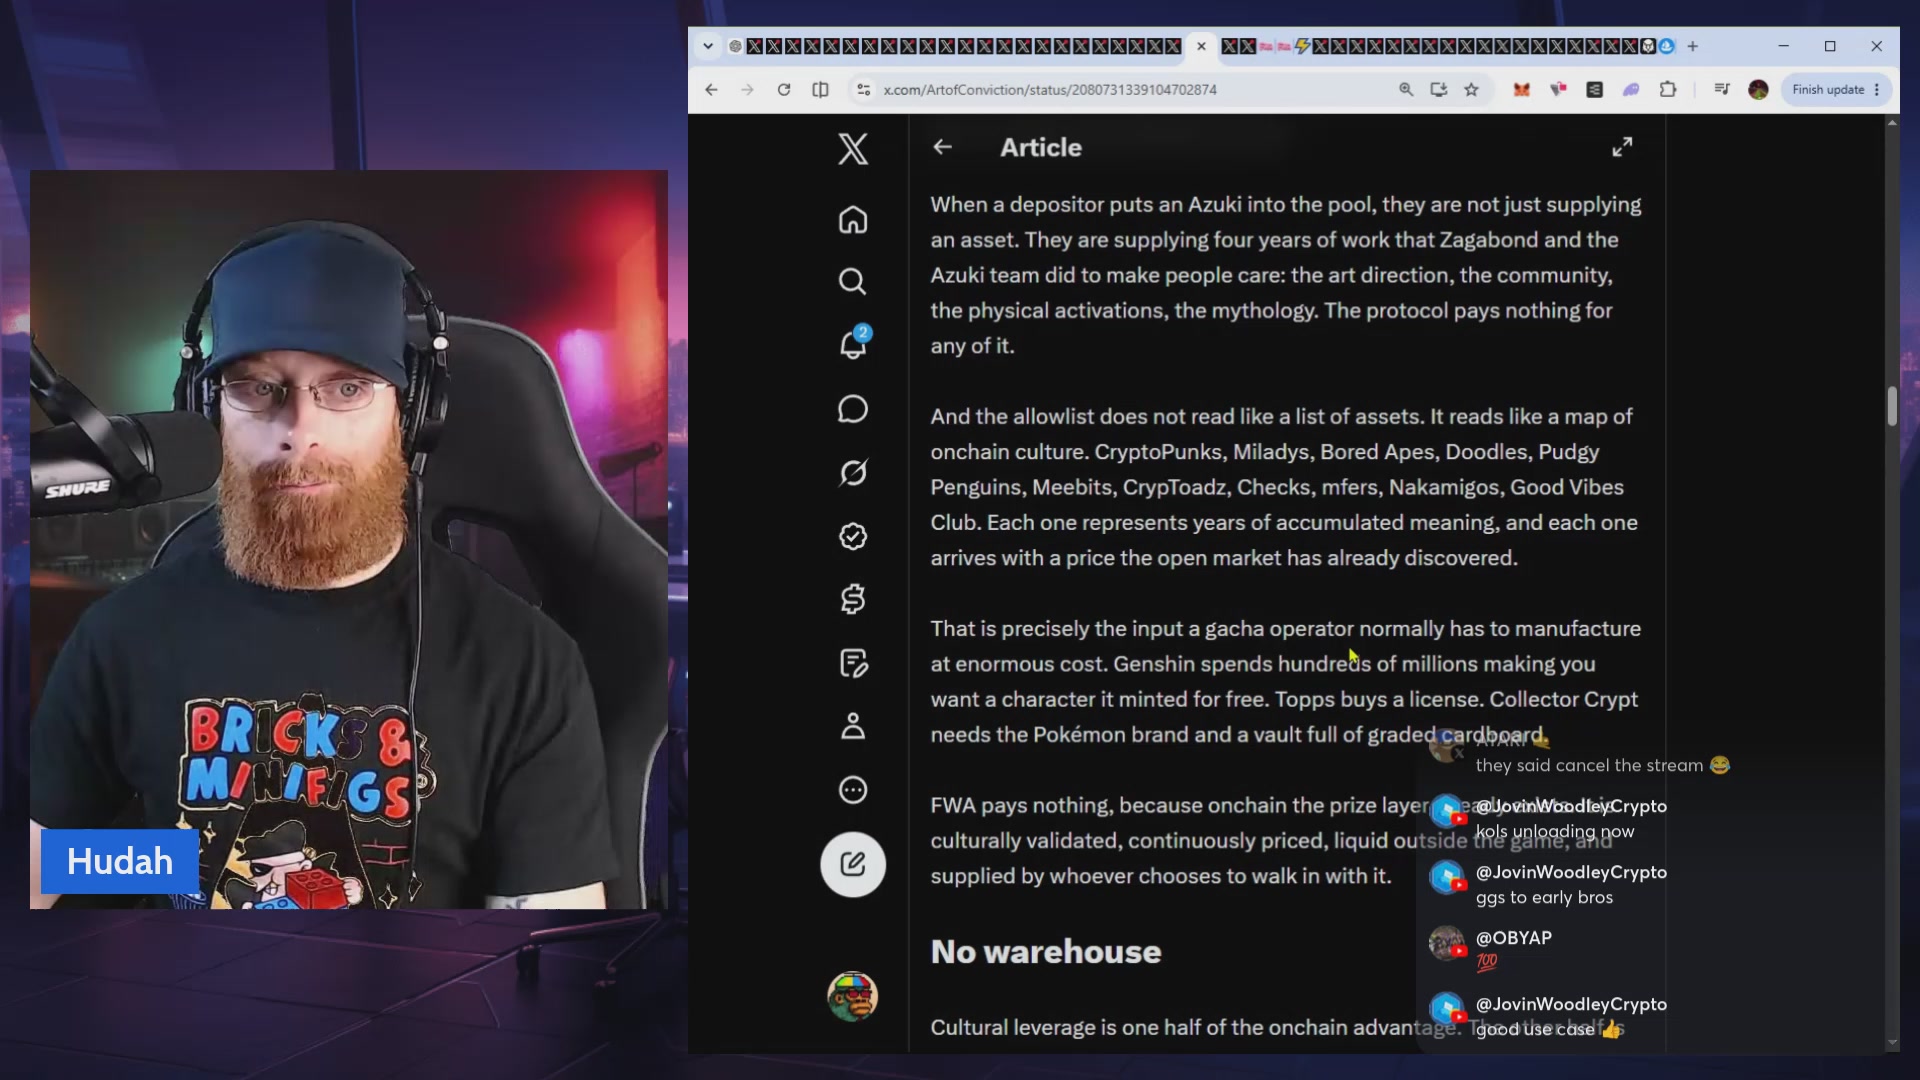Open Premium verified badge icon in sidebar
The height and width of the screenshot is (1080, 1920).
click(x=853, y=537)
